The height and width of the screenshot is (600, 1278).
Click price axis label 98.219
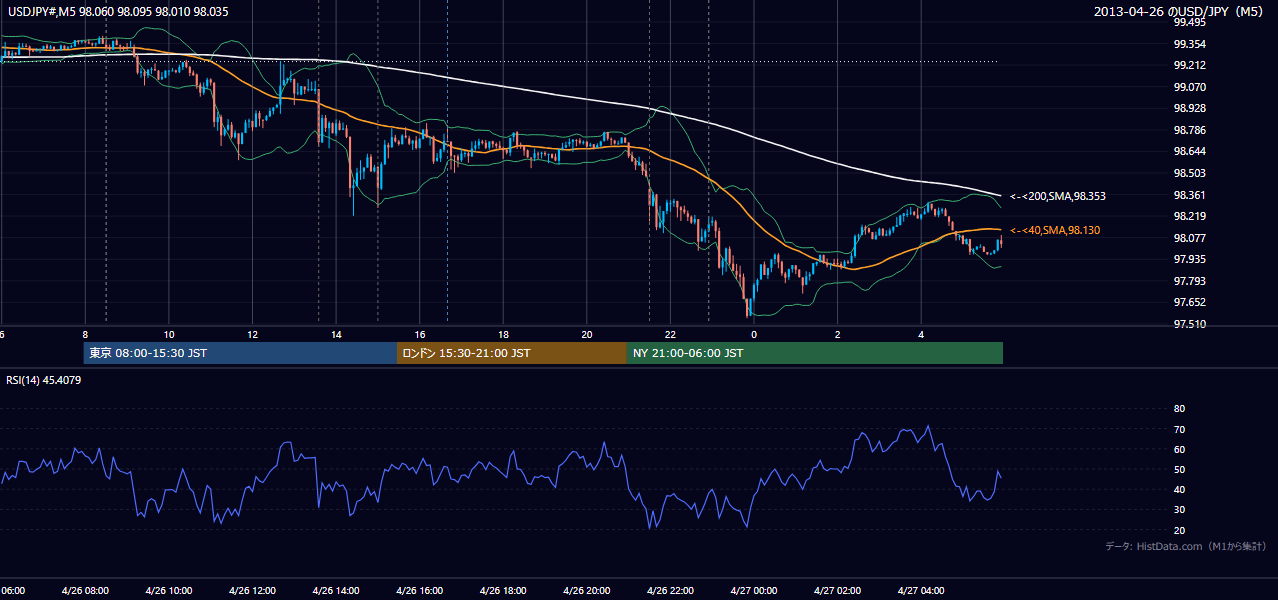click(1189, 216)
